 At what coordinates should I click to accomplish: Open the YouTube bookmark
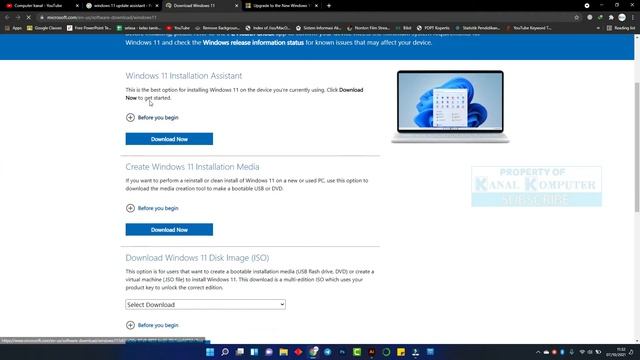tap(178, 28)
